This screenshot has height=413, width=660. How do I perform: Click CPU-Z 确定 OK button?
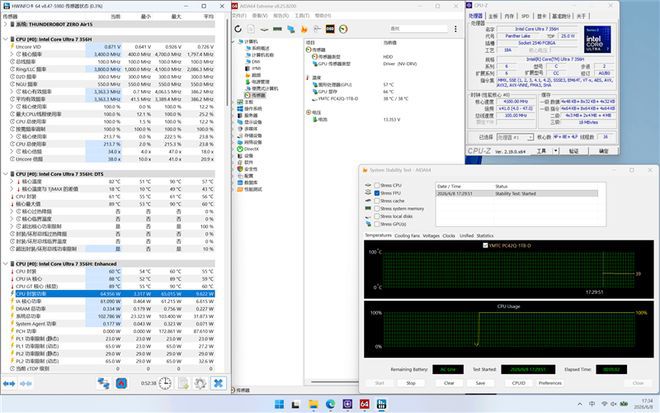point(604,151)
